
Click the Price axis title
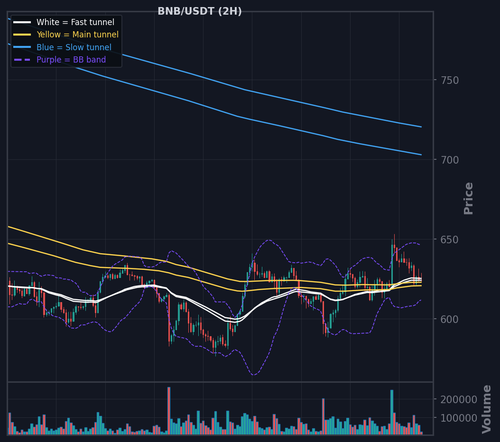[468, 198]
